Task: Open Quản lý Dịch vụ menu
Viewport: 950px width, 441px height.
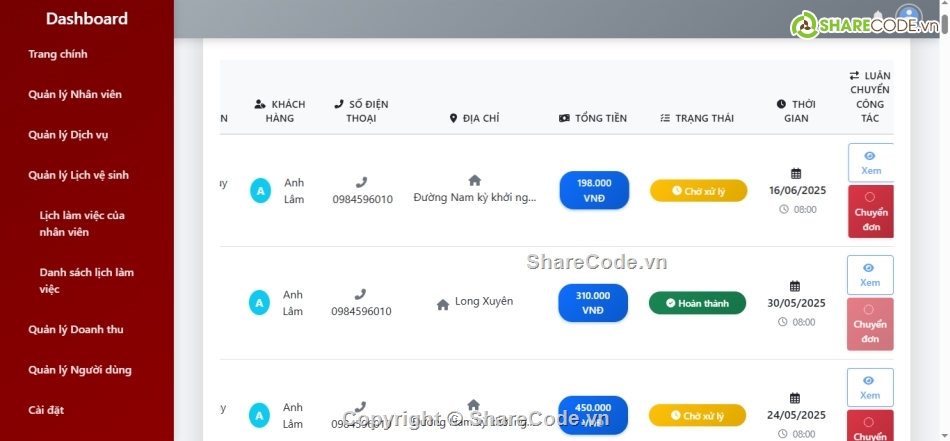Action: point(68,135)
